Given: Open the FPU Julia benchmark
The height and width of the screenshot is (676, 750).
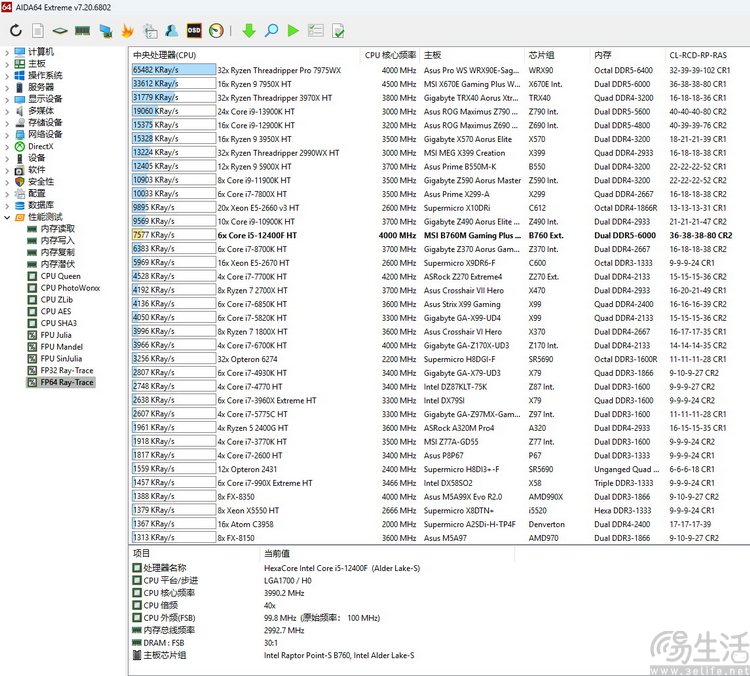Looking at the screenshot, I should (50, 335).
